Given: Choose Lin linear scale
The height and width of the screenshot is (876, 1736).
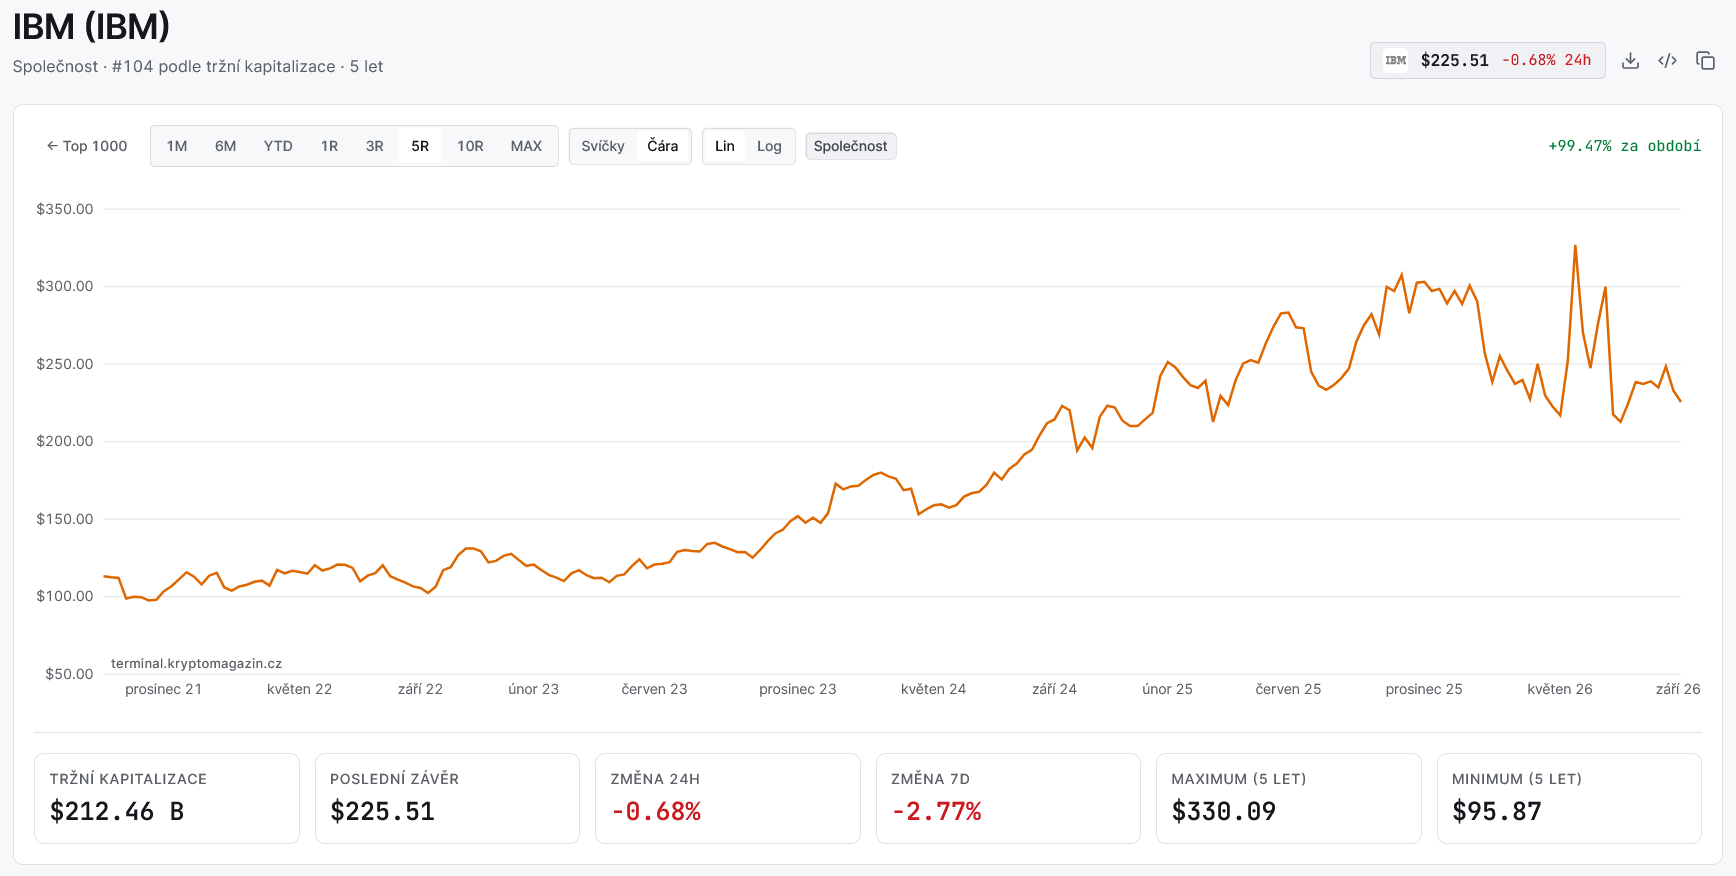Looking at the screenshot, I should click(x=725, y=146).
